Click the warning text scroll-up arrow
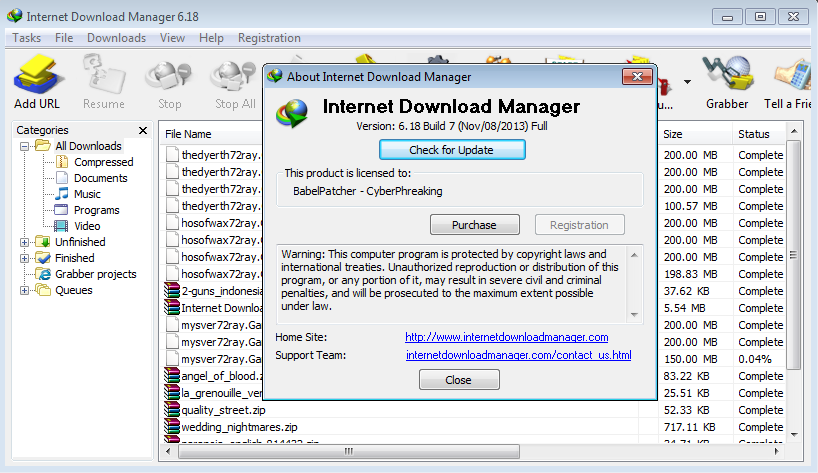This screenshot has width=818, height=473. click(x=634, y=255)
